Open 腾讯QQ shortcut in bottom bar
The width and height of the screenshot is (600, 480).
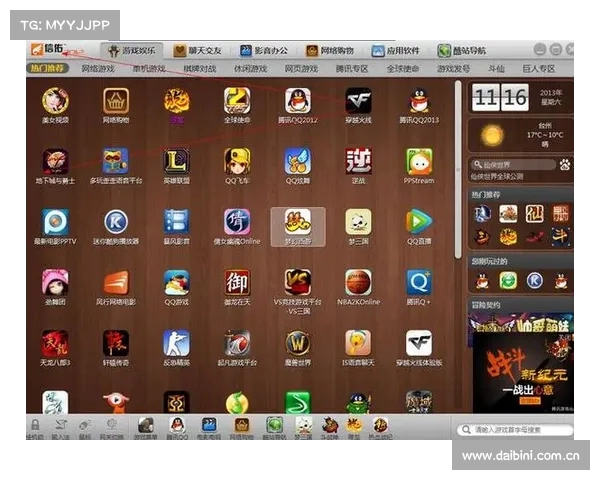tap(177, 428)
